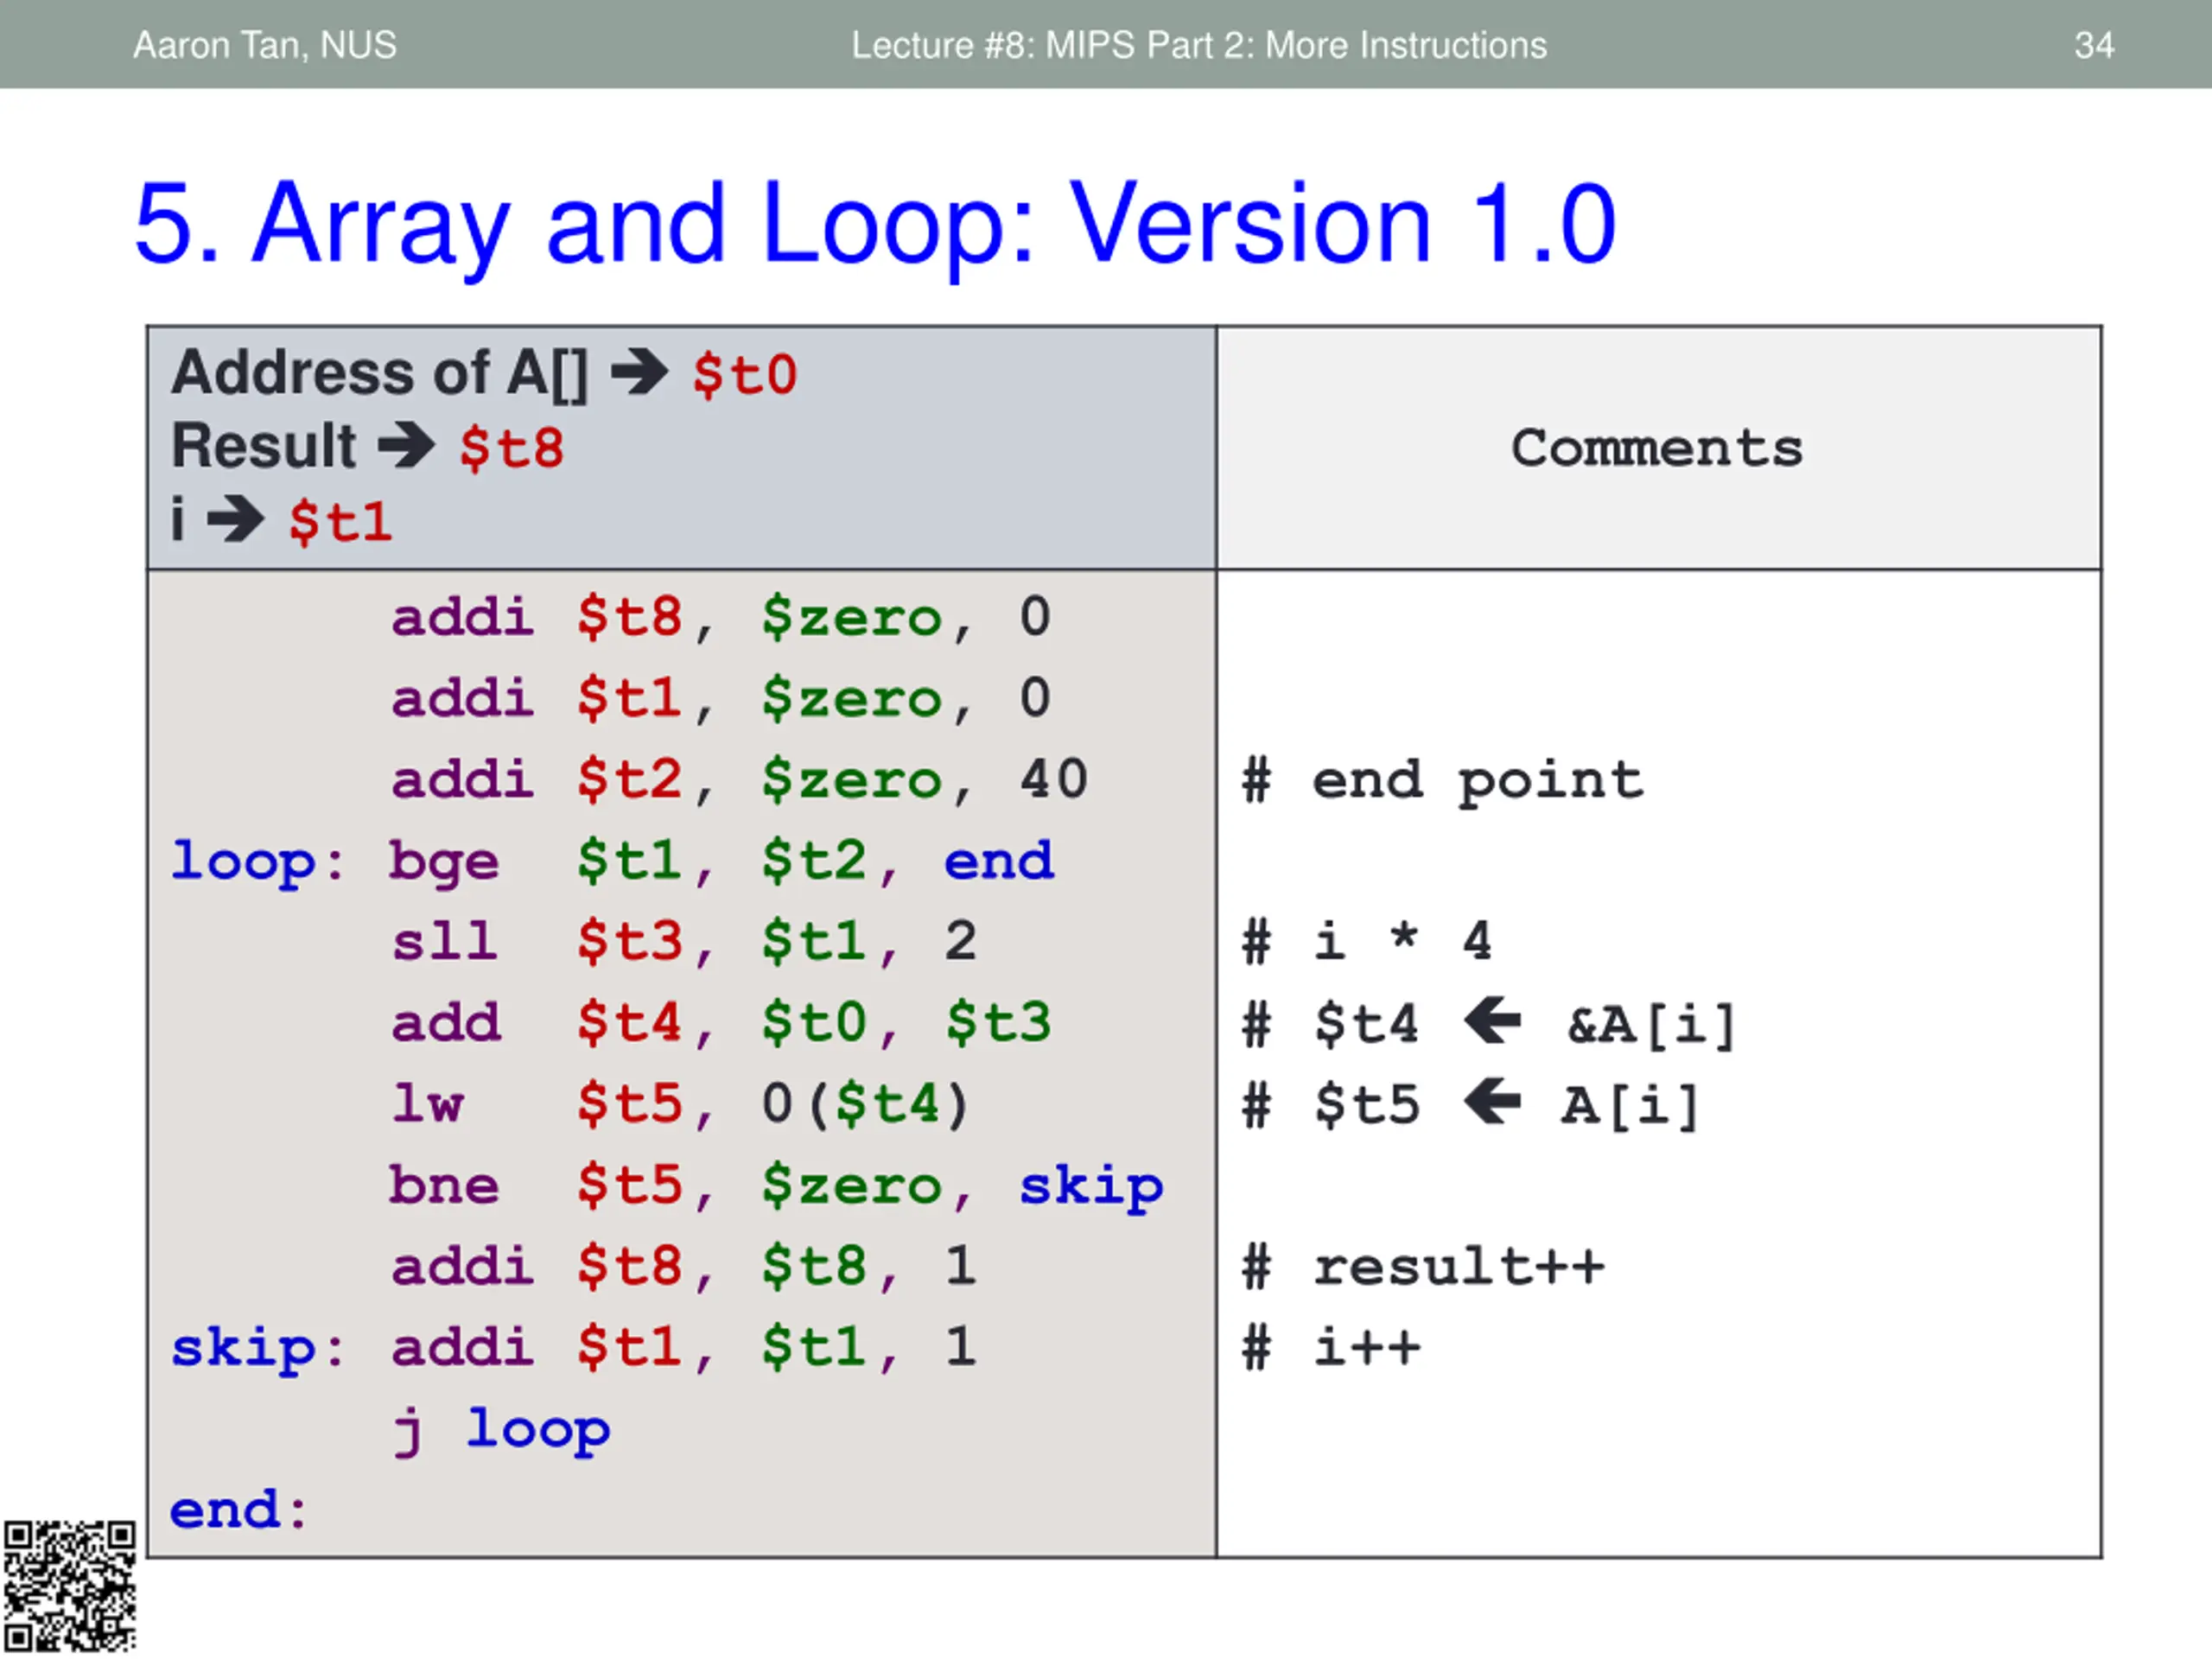Screen dimensions: 2212x1659
Task: Click the 'Comments' column header
Action: 1657,447
